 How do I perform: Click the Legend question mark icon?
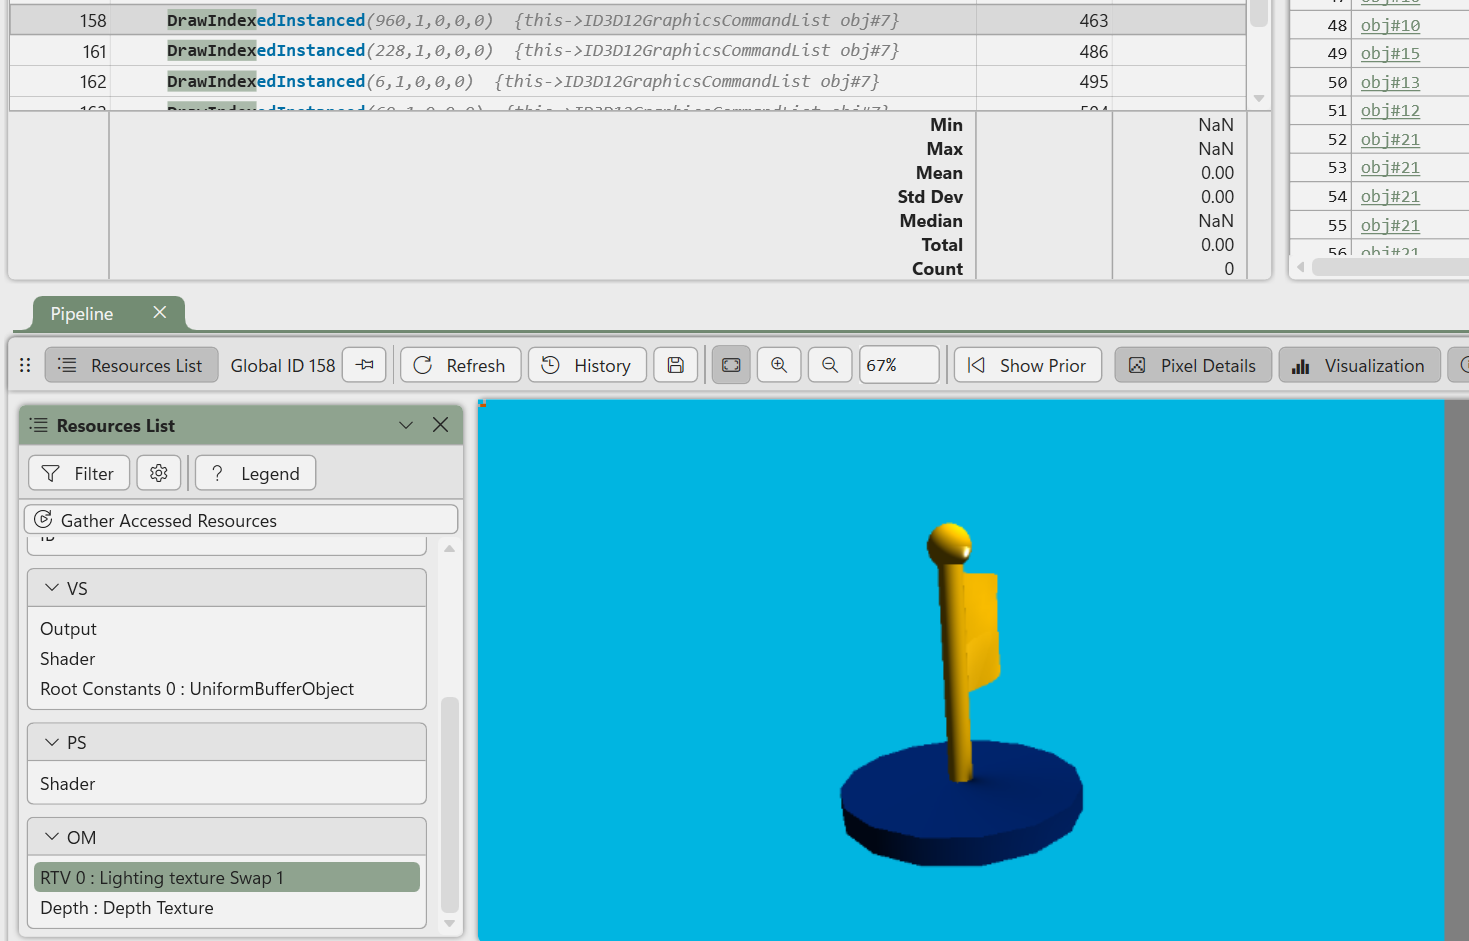click(x=217, y=473)
